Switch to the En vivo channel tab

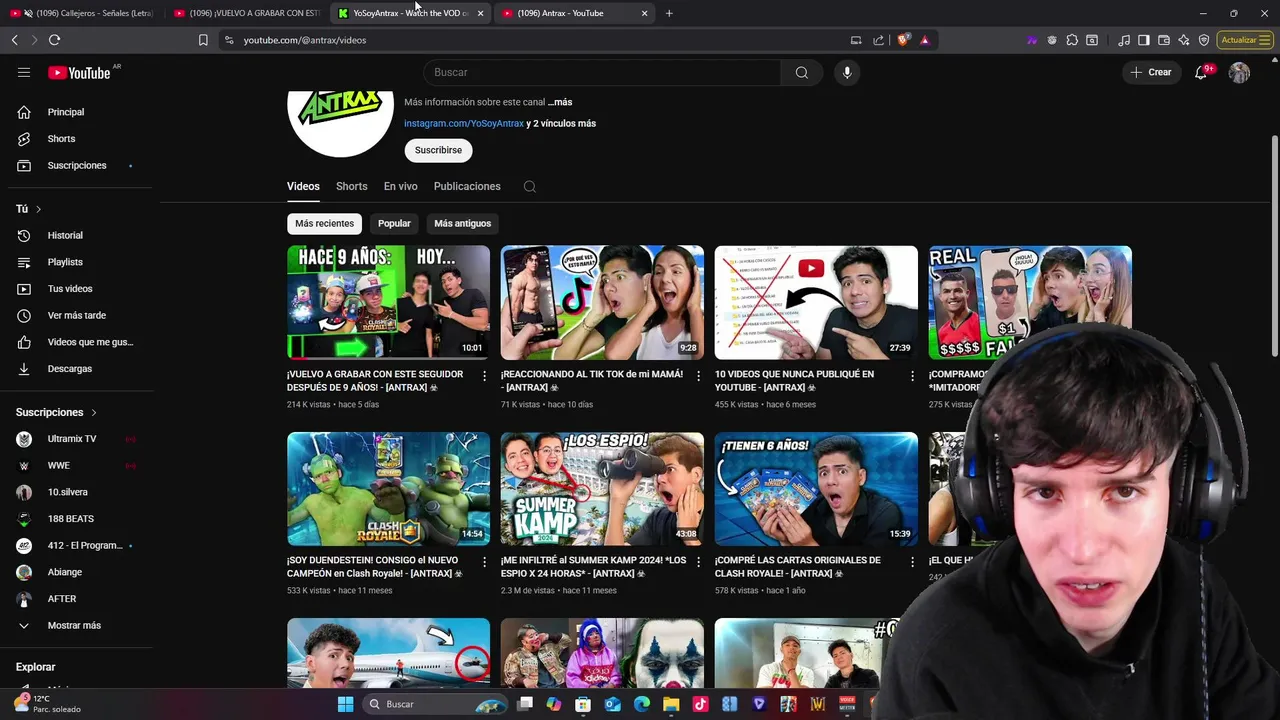[x=400, y=186]
